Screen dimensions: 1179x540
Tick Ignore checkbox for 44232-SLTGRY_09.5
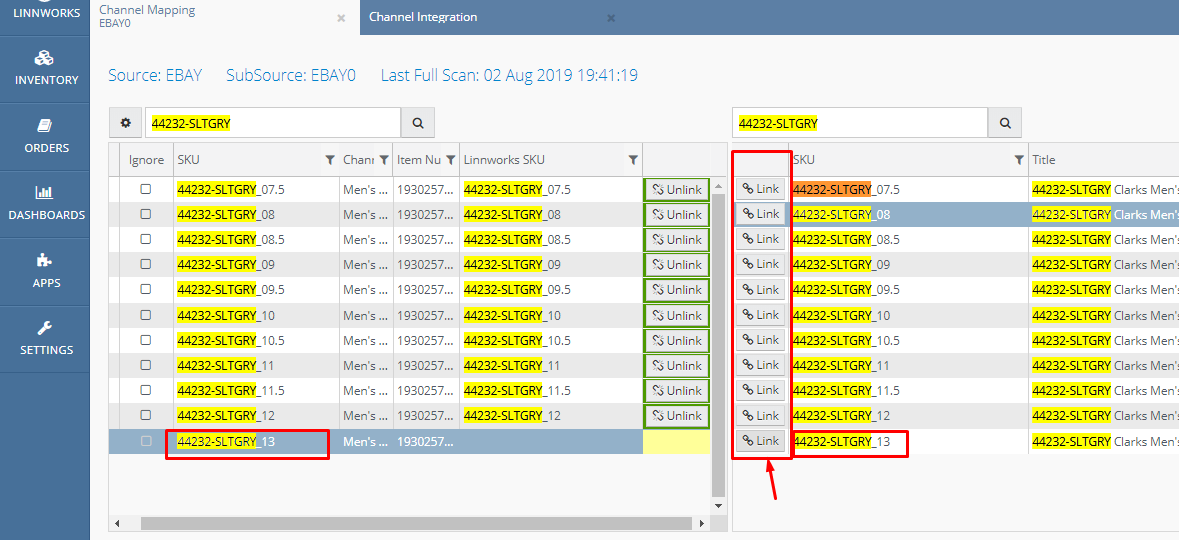(146, 290)
